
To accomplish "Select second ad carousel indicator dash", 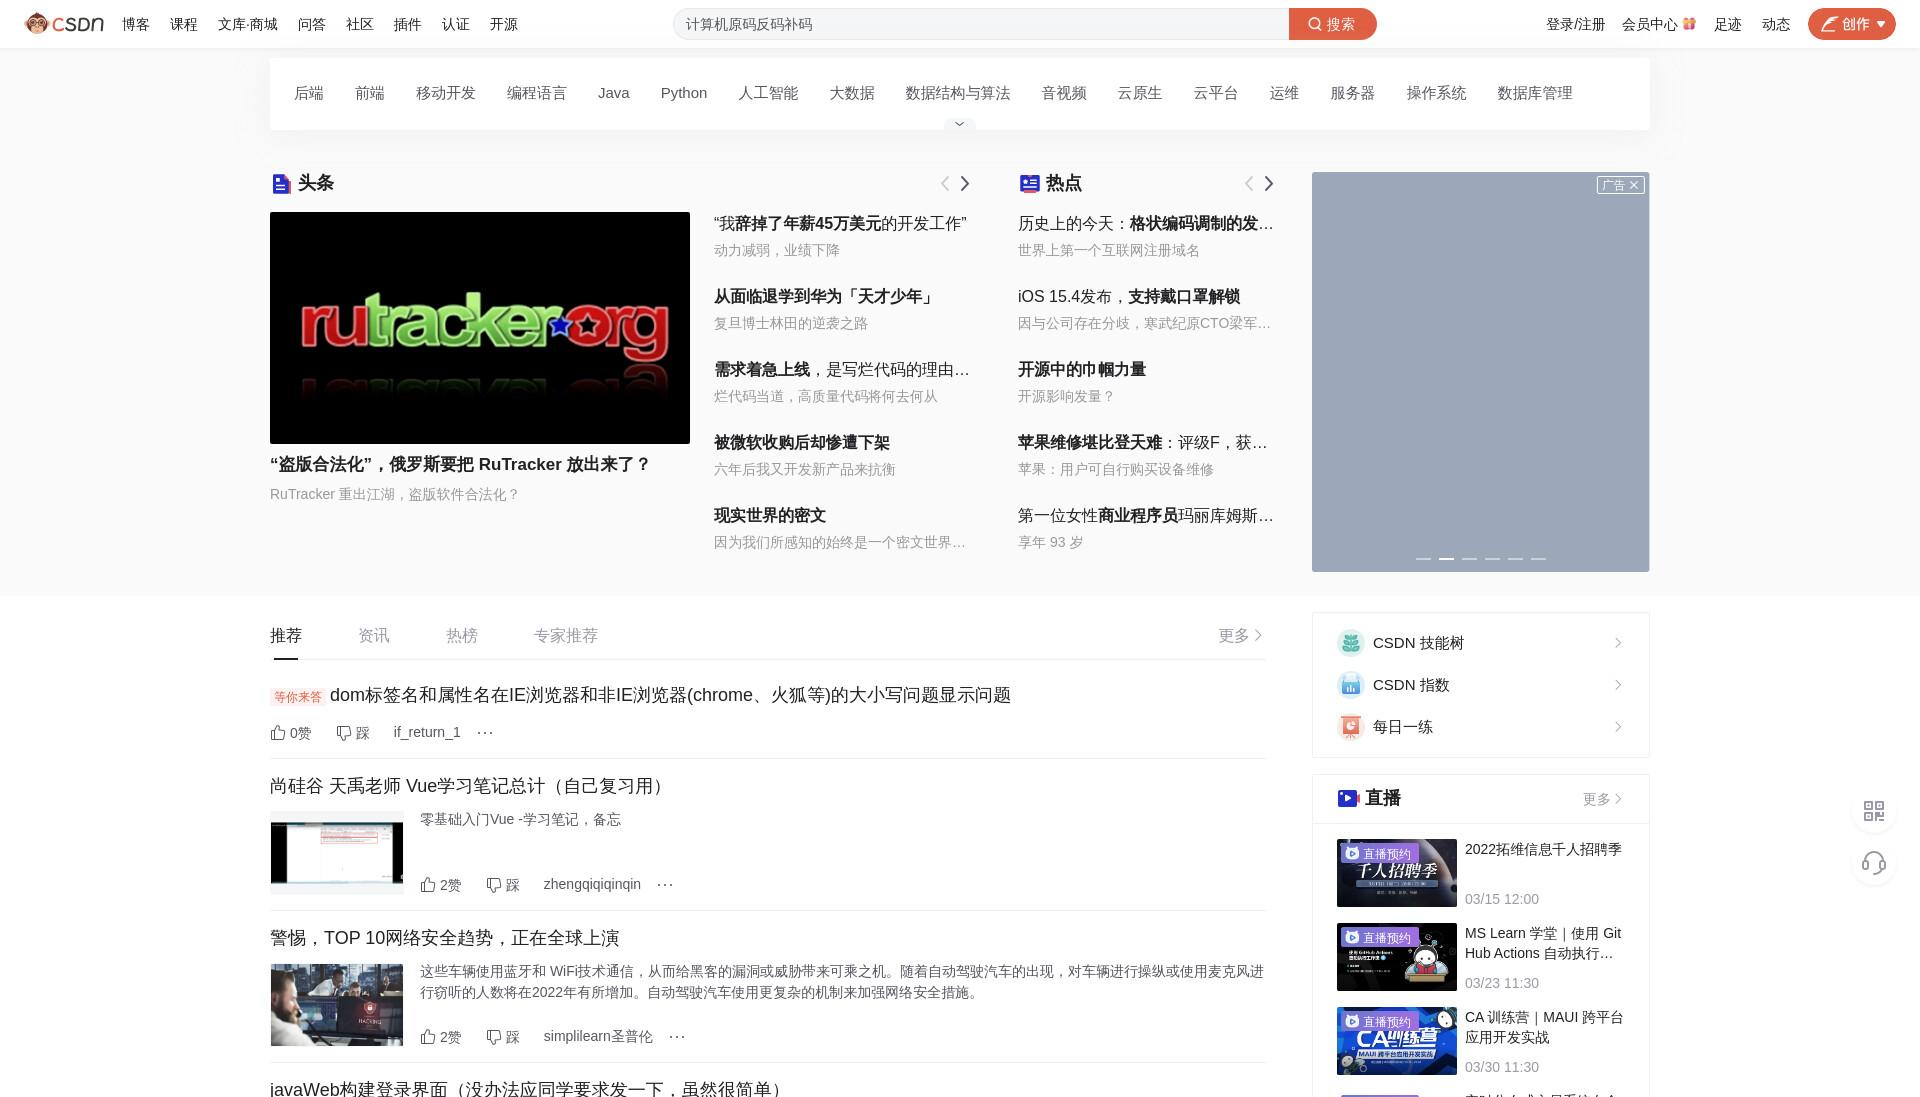I will click(x=1446, y=559).
